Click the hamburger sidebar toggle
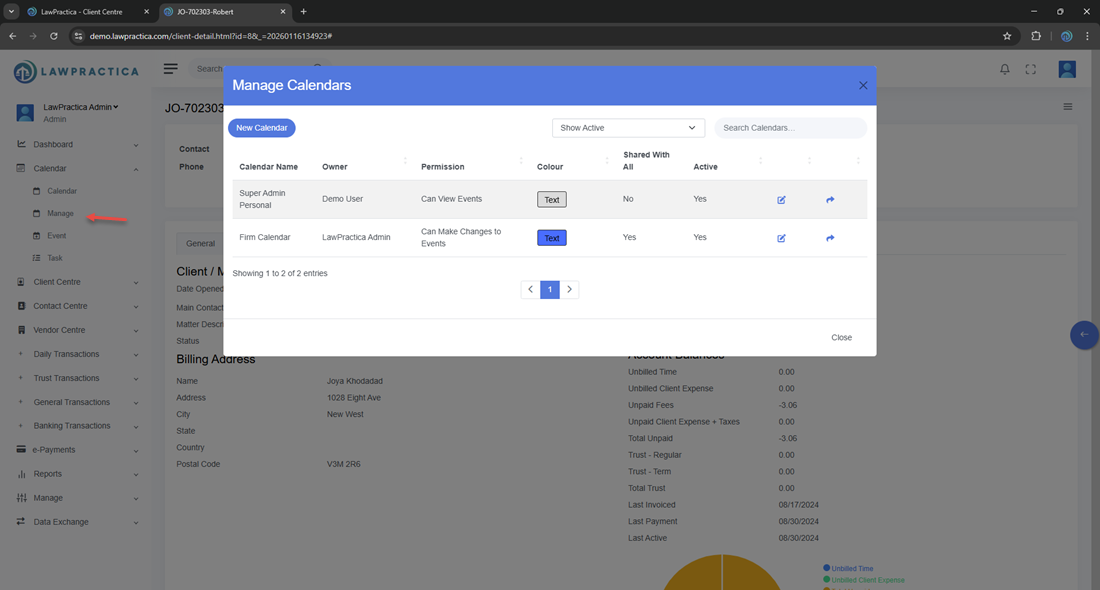 click(171, 69)
